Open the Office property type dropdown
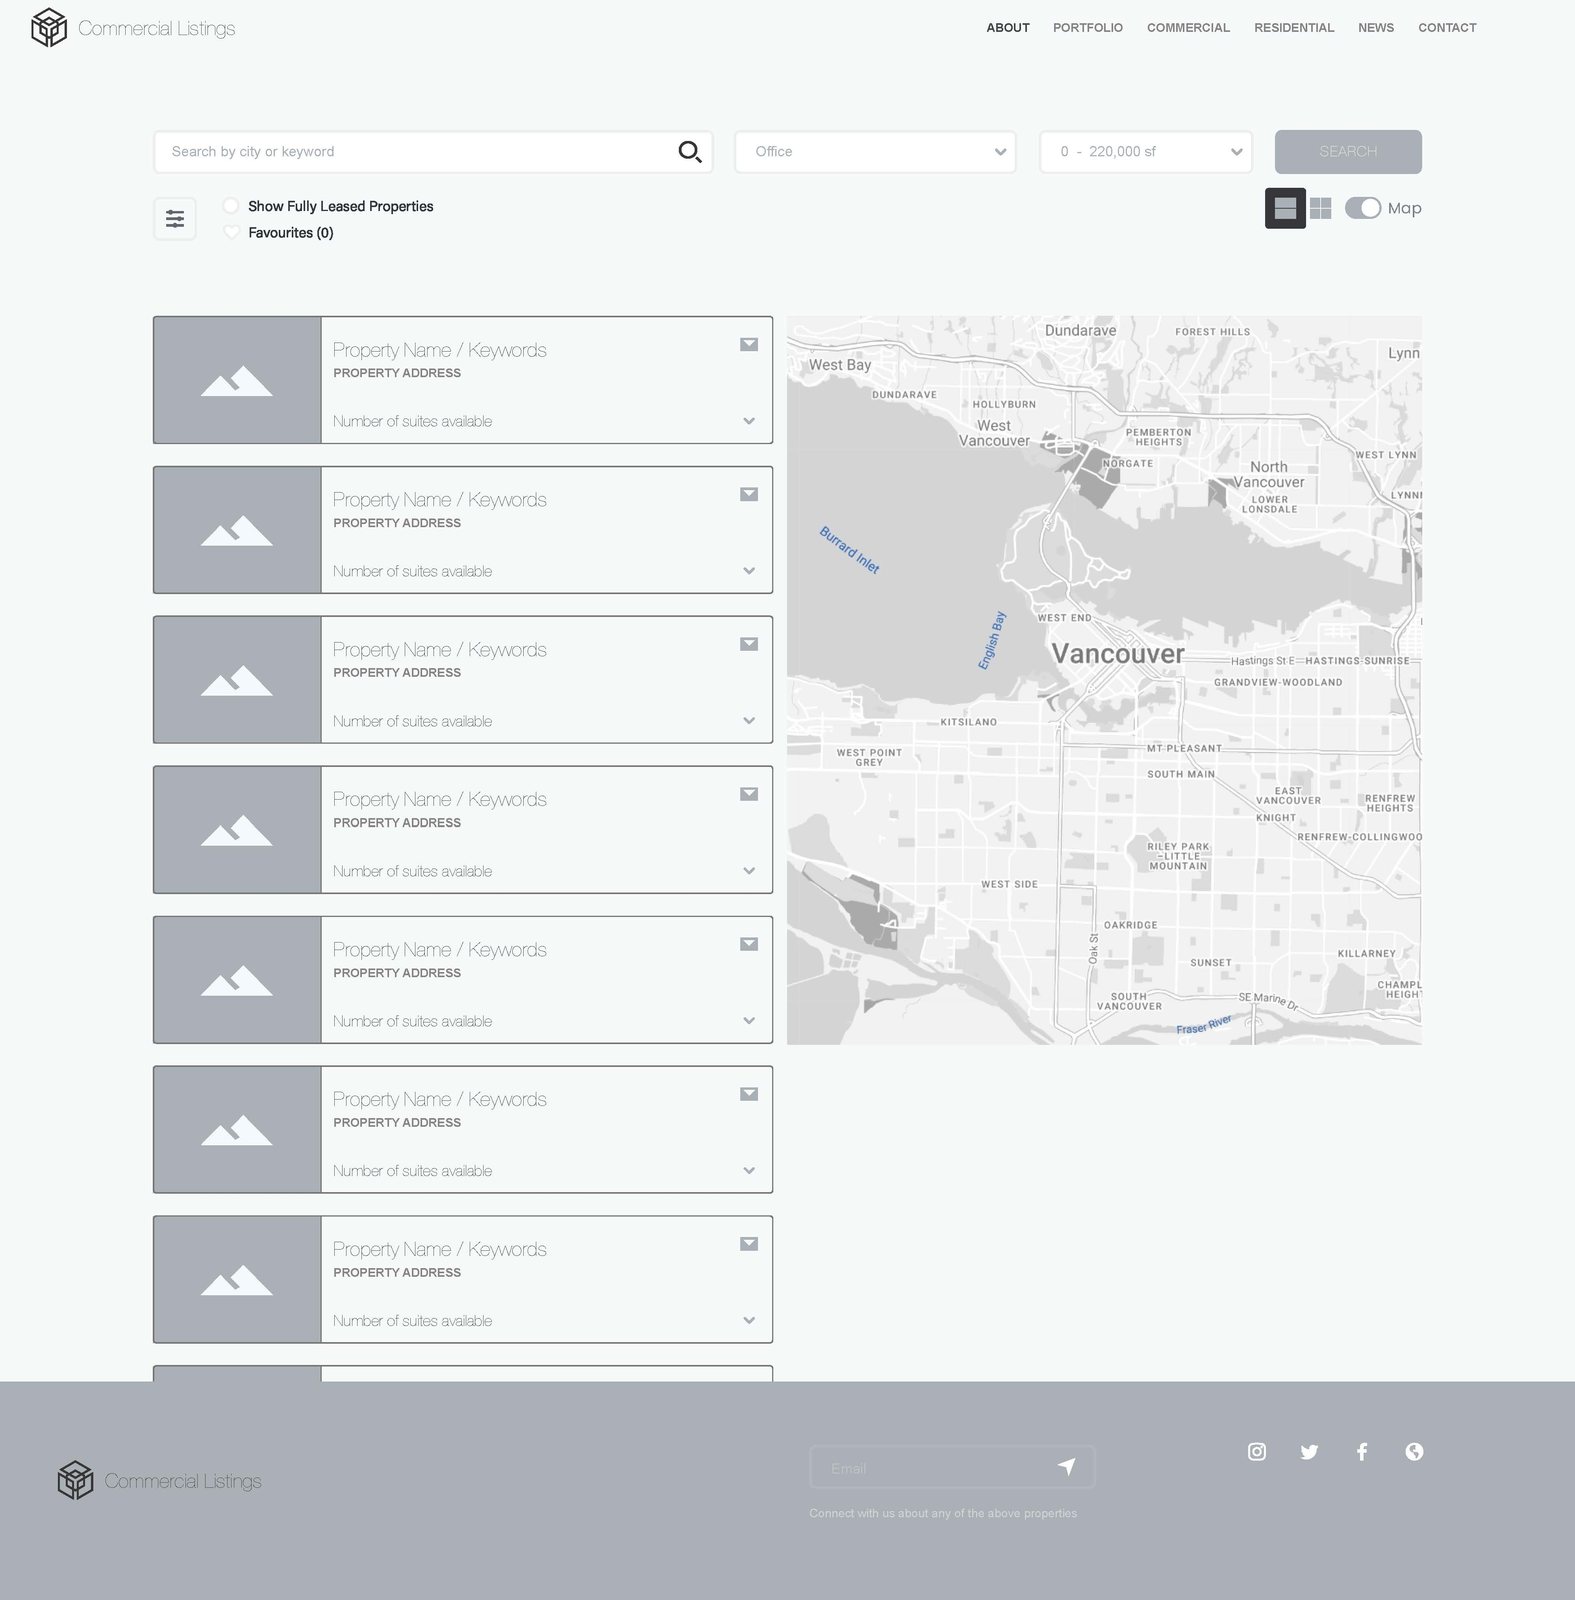Image resolution: width=1575 pixels, height=1600 pixels. [x=875, y=152]
